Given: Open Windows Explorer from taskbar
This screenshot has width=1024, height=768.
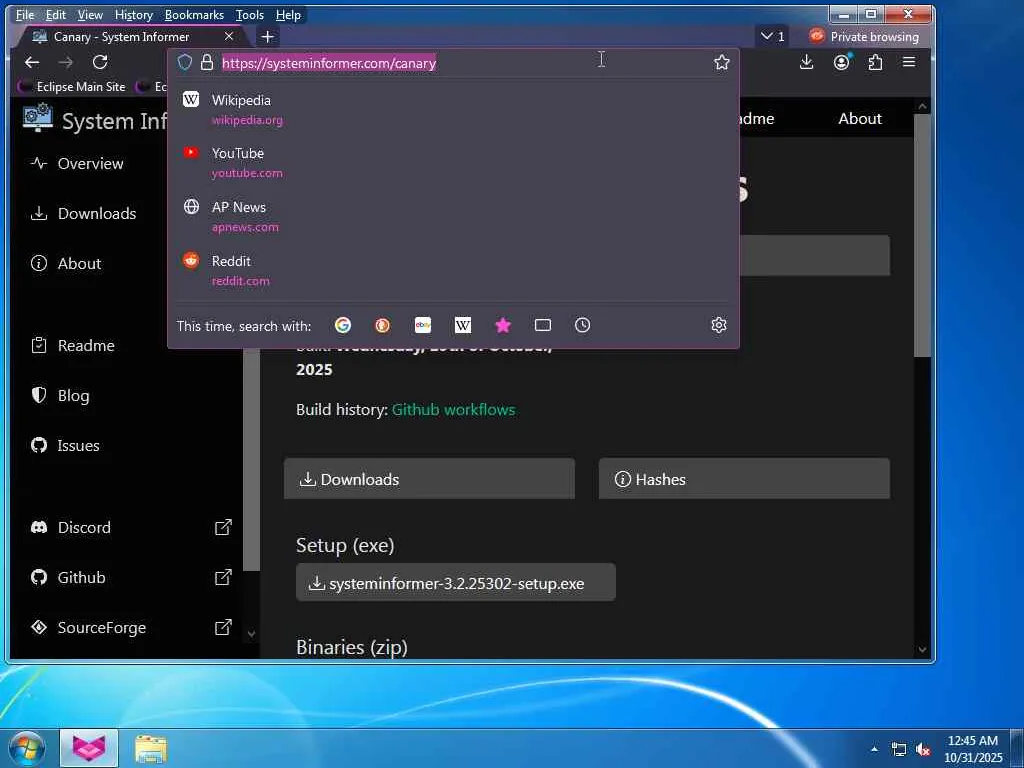Looking at the screenshot, I should (x=151, y=749).
